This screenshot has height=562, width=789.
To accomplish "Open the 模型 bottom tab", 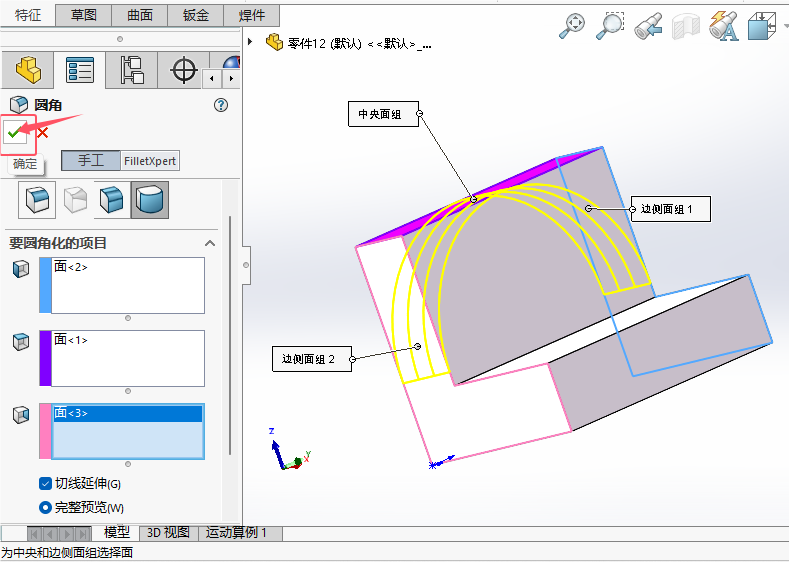I will point(116,532).
